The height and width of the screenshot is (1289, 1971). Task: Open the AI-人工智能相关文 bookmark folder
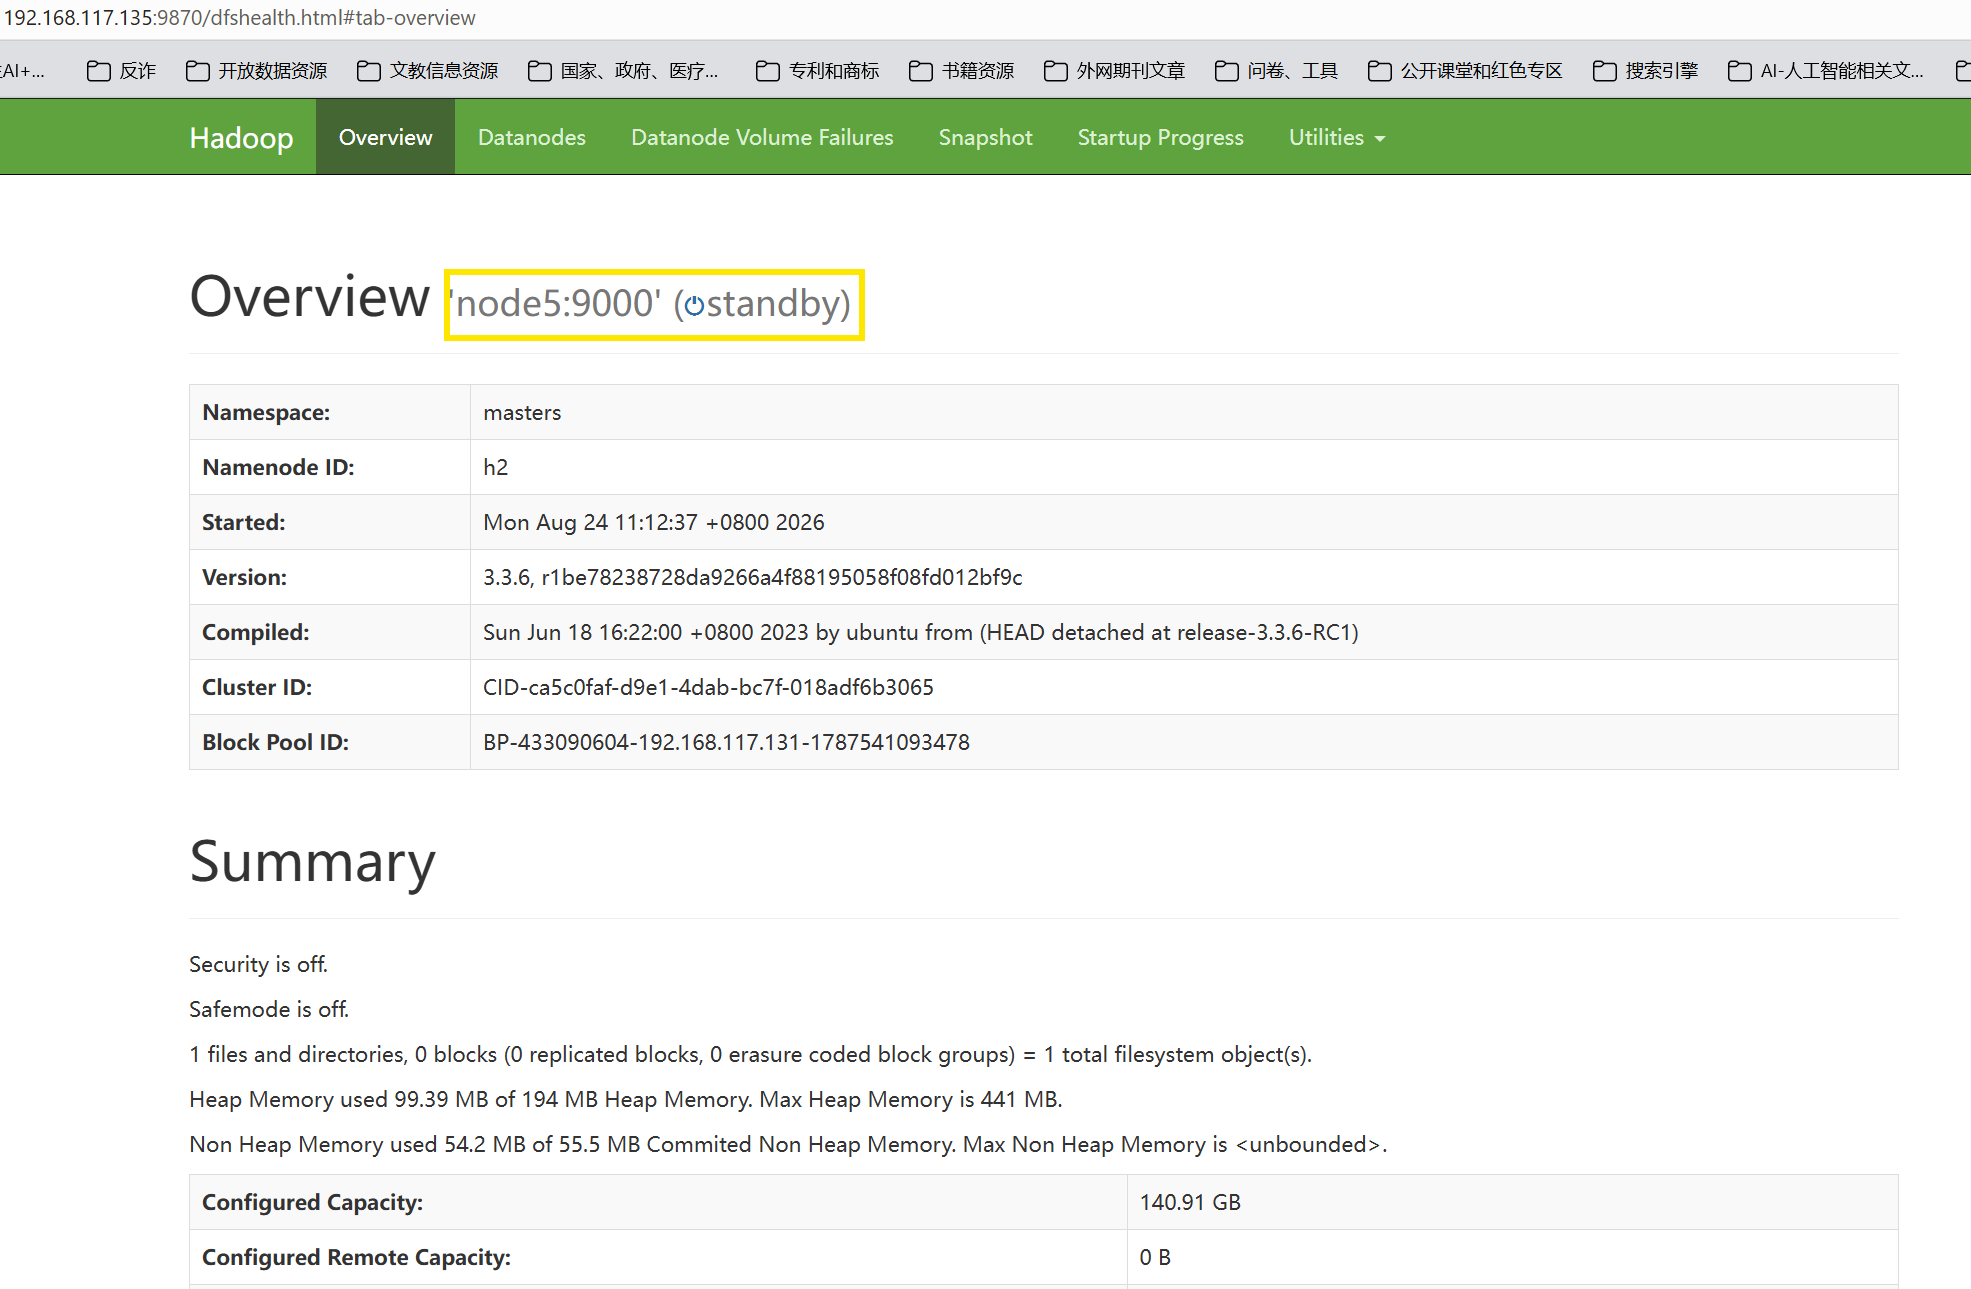coord(1826,71)
